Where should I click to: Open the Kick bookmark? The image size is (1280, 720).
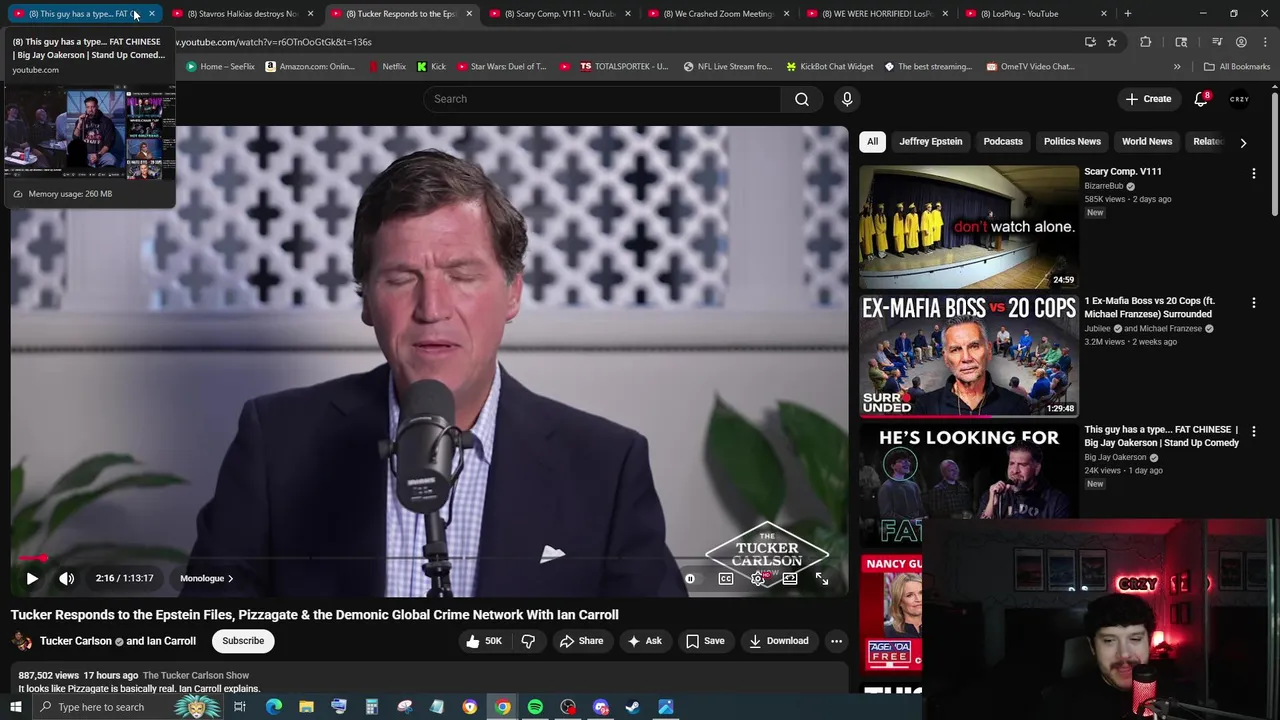(x=430, y=67)
